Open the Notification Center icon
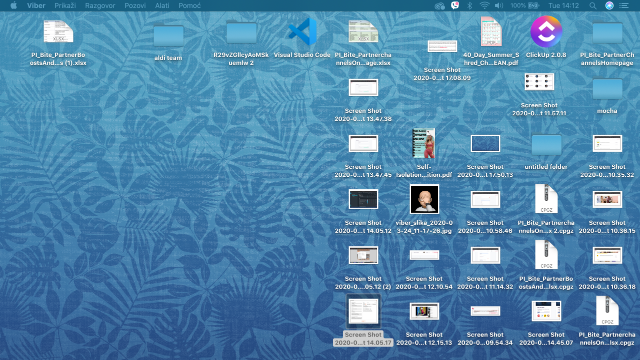 click(x=624, y=5)
